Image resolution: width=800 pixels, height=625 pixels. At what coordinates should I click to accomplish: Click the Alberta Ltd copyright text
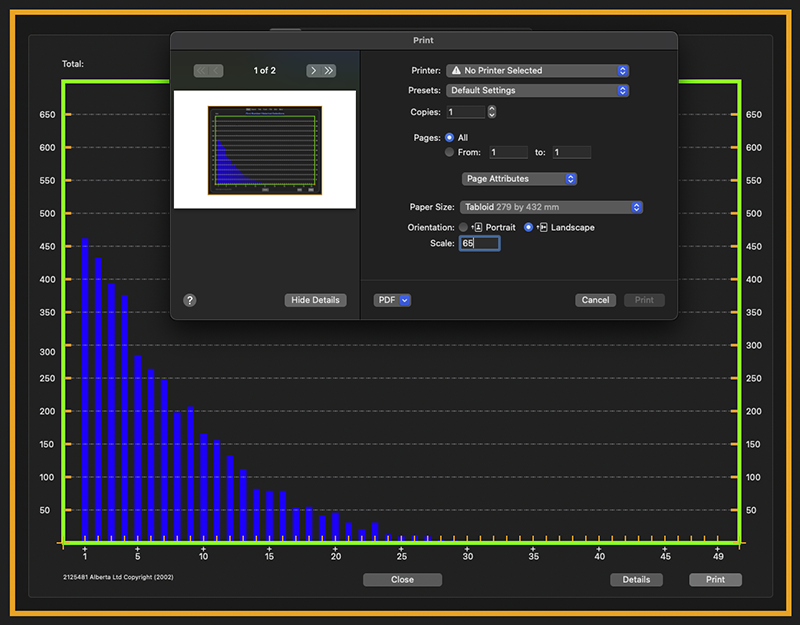118,578
